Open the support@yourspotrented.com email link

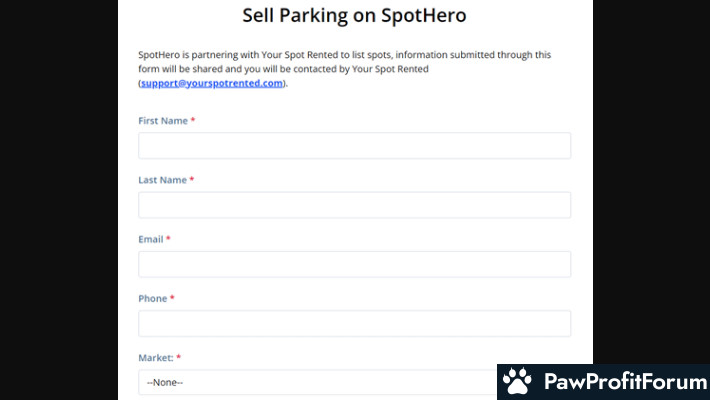click(x=211, y=83)
